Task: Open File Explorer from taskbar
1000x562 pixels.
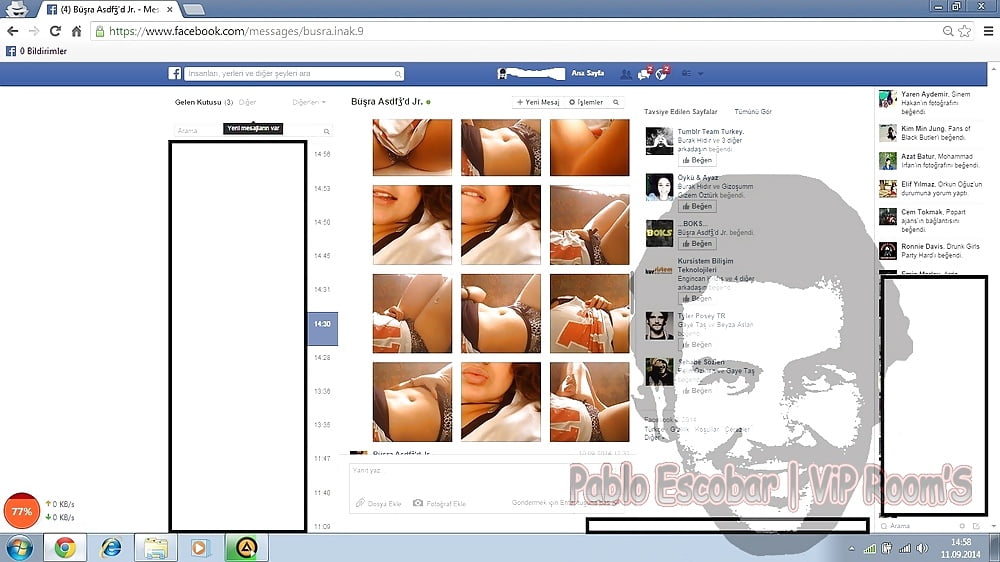Action: (x=156, y=548)
